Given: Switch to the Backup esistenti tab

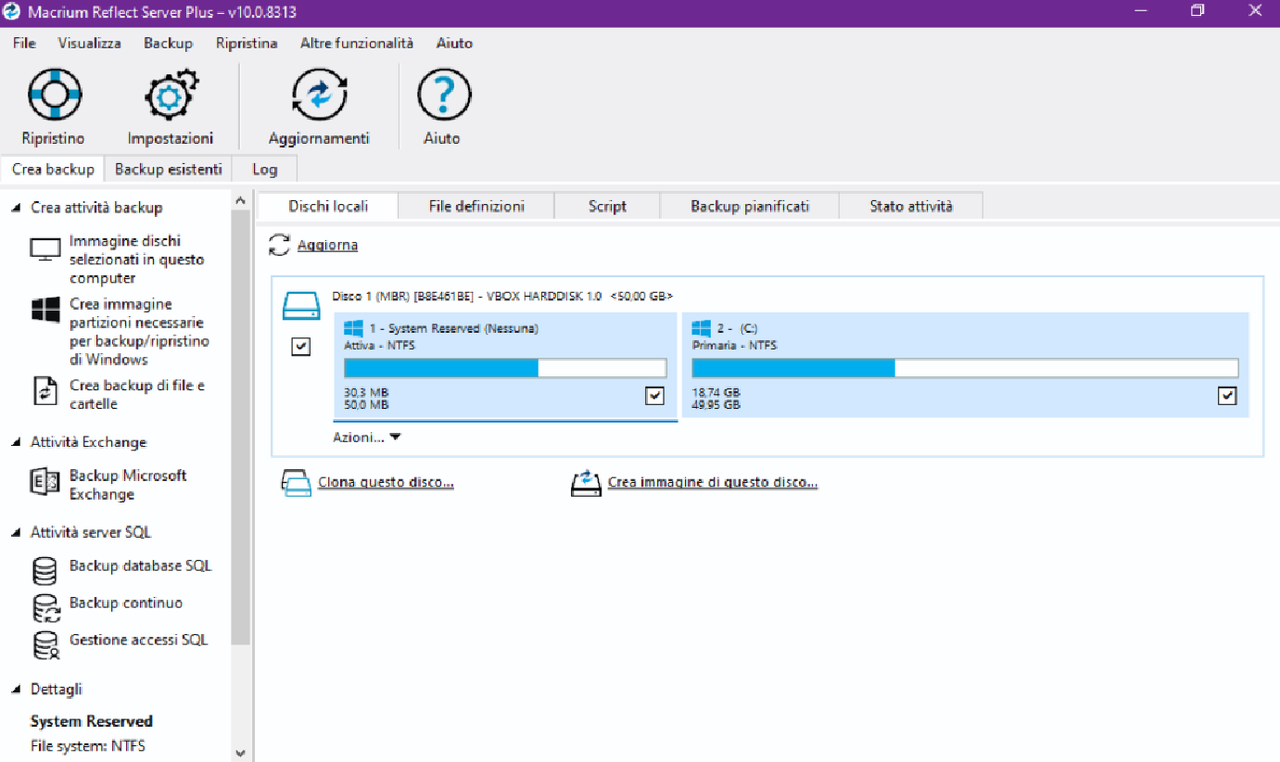Looking at the screenshot, I should coord(169,169).
